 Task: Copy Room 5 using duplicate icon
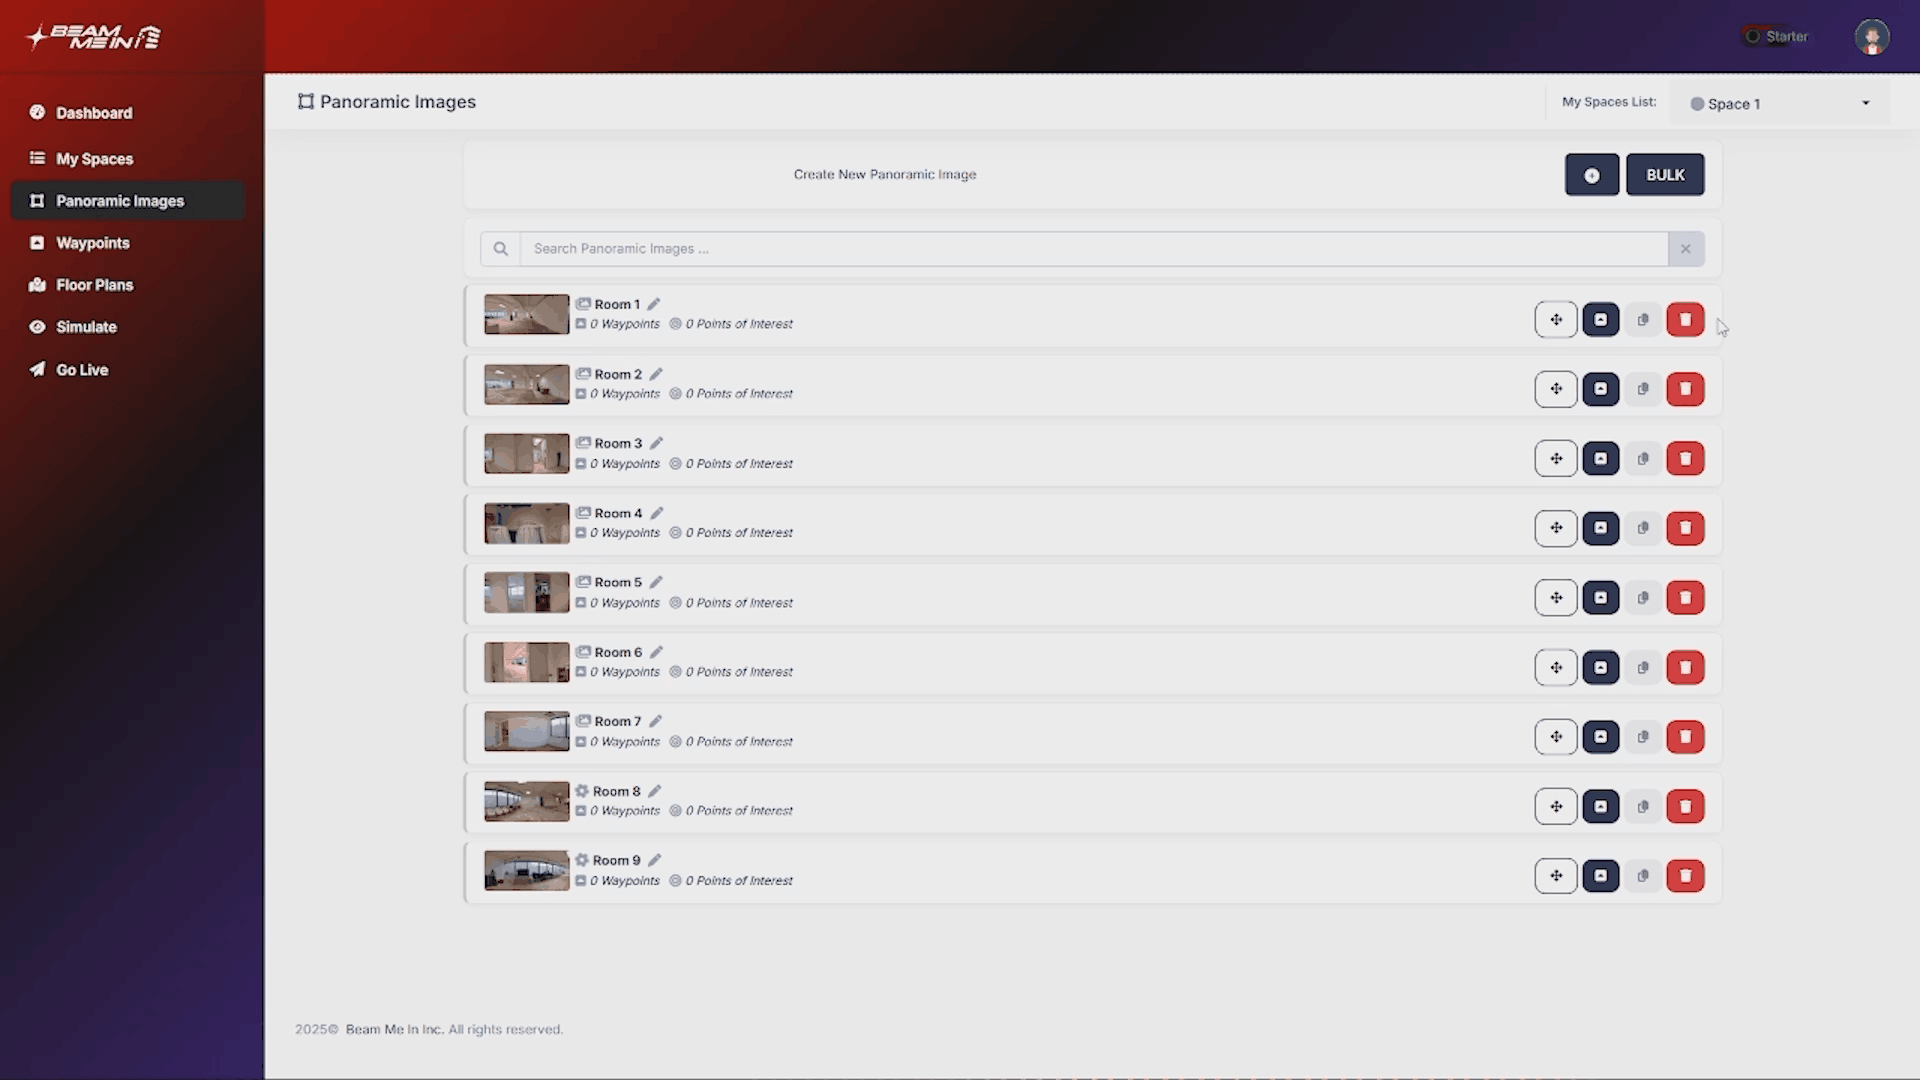1643,598
